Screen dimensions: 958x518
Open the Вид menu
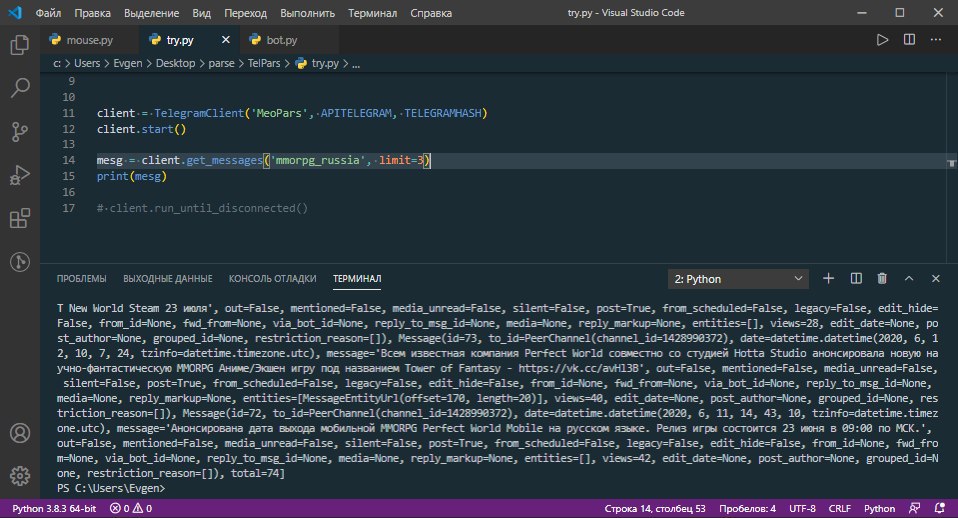click(x=202, y=13)
